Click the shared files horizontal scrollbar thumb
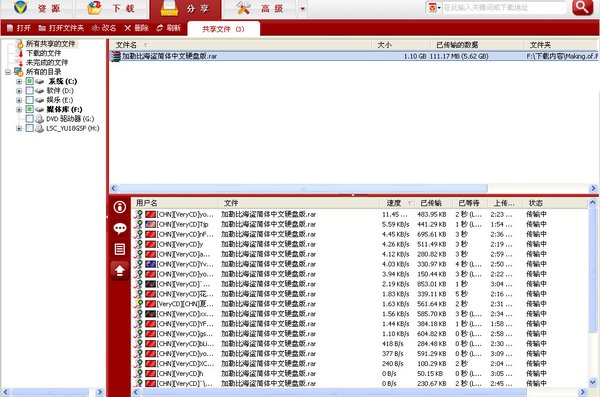The image size is (600, 397). (302, 188)
